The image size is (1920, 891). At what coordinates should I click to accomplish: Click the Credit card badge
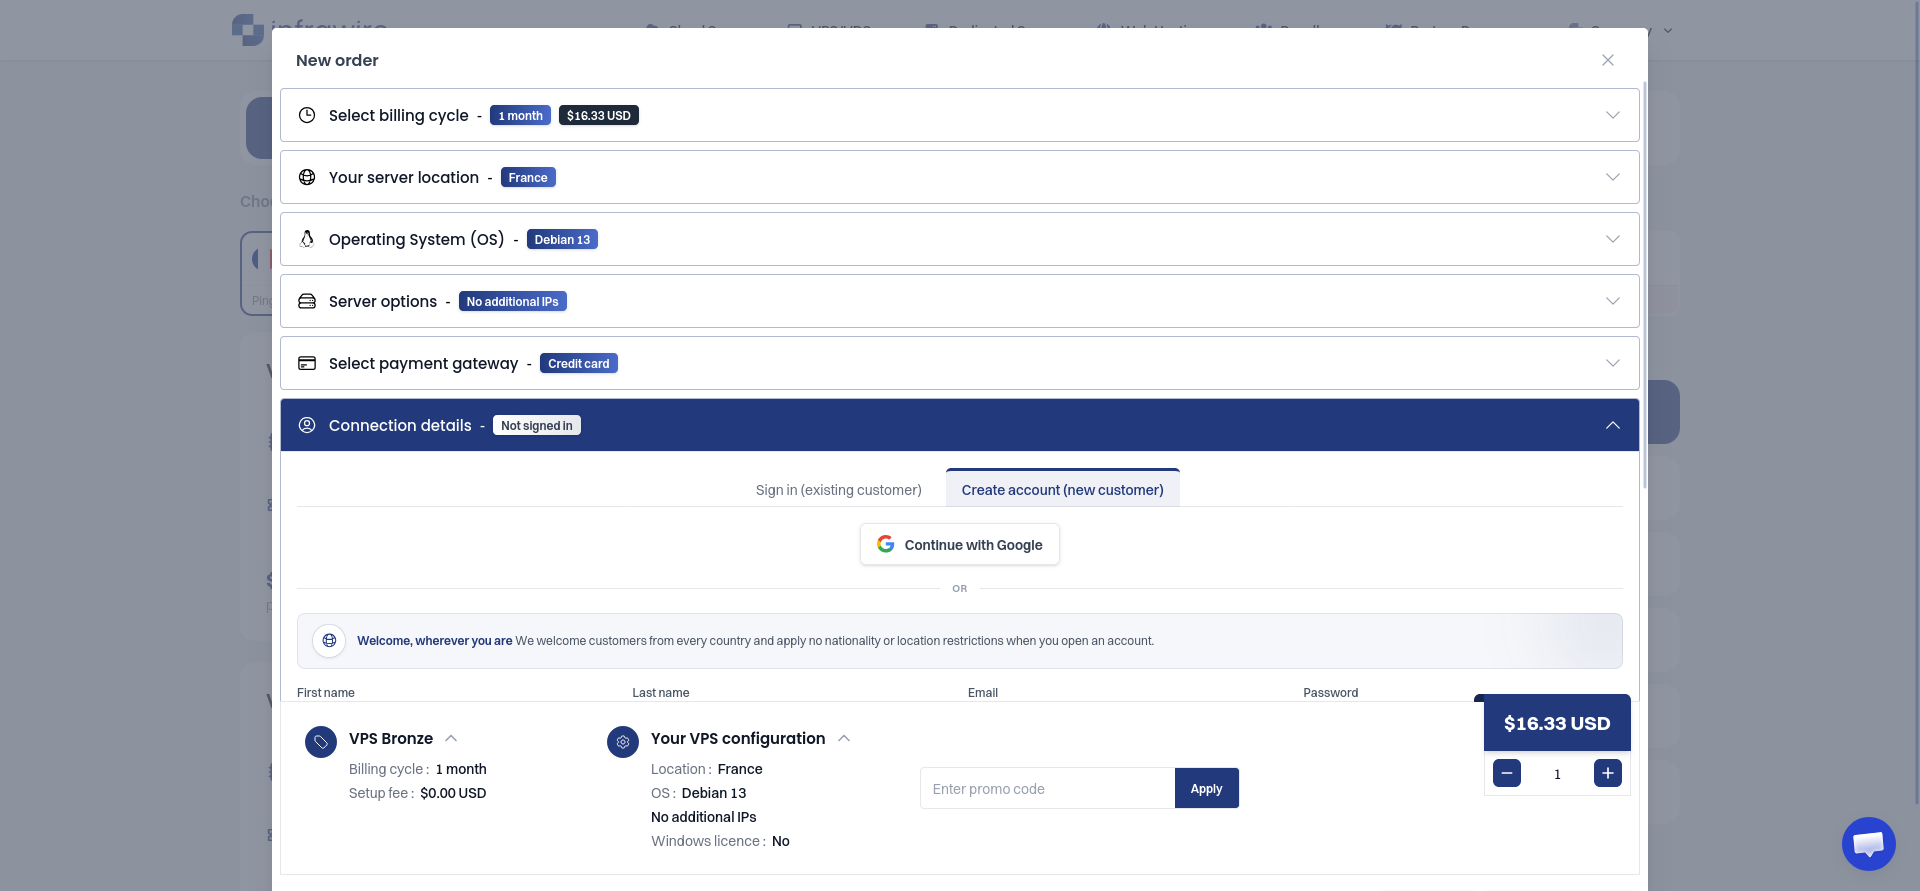click(578, 364)
